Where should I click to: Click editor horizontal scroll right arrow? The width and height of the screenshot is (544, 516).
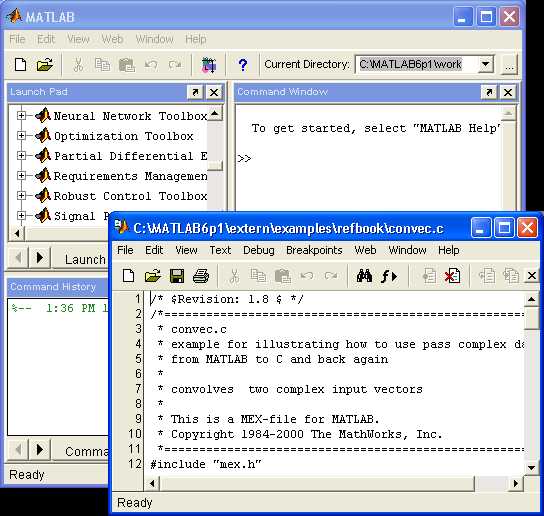[516, 483]
